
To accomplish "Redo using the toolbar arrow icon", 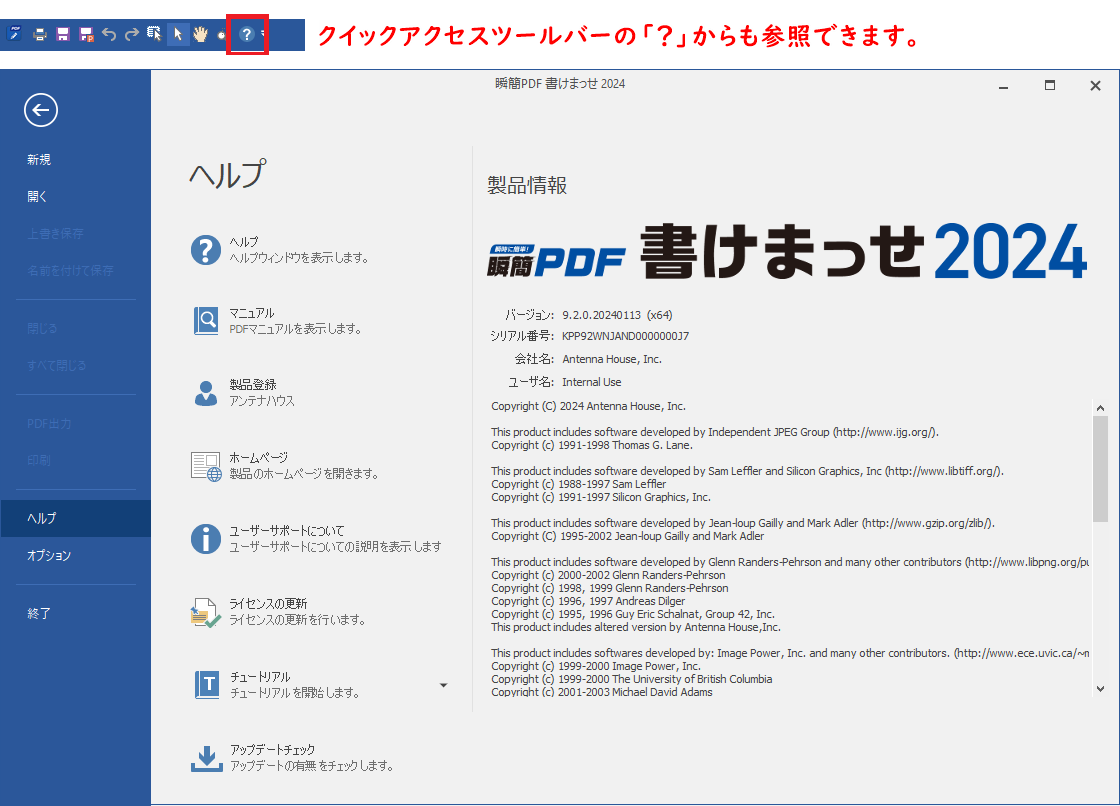I will pos(131,34).
